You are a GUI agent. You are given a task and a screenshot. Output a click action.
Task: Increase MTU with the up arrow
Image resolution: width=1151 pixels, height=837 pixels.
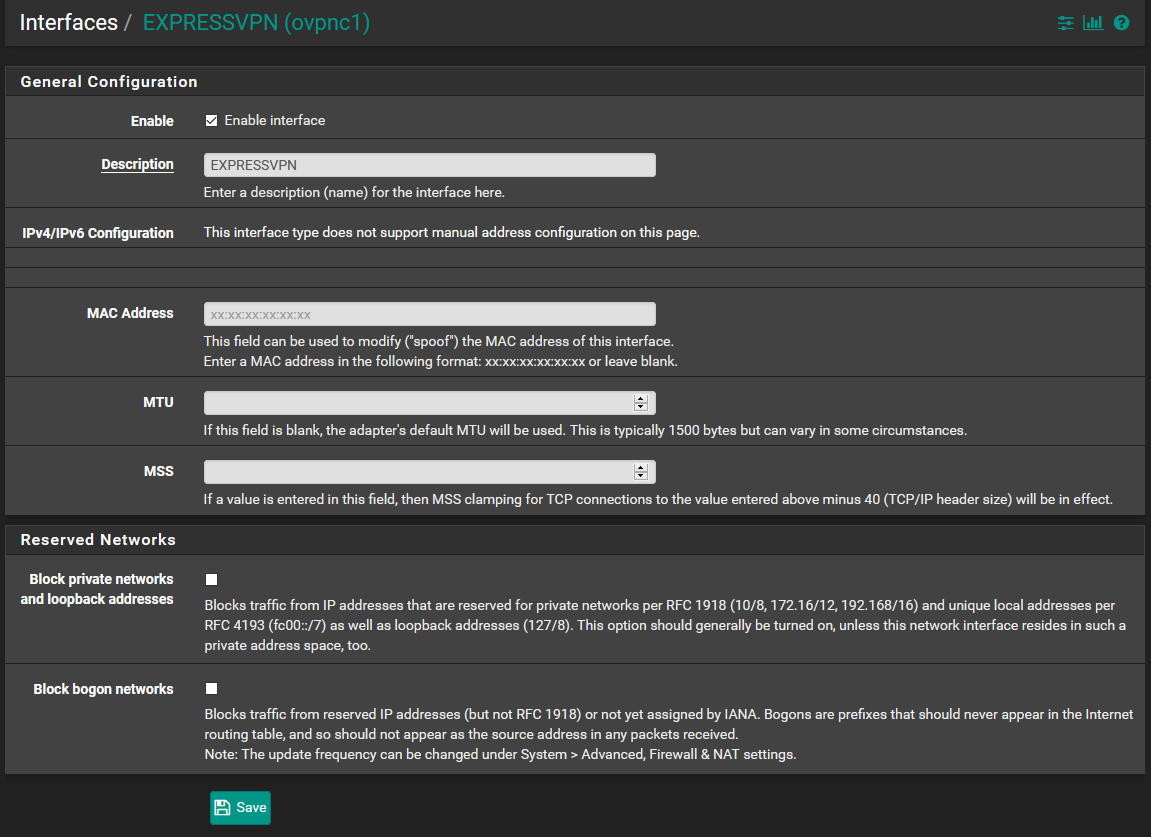pos(640,398)
